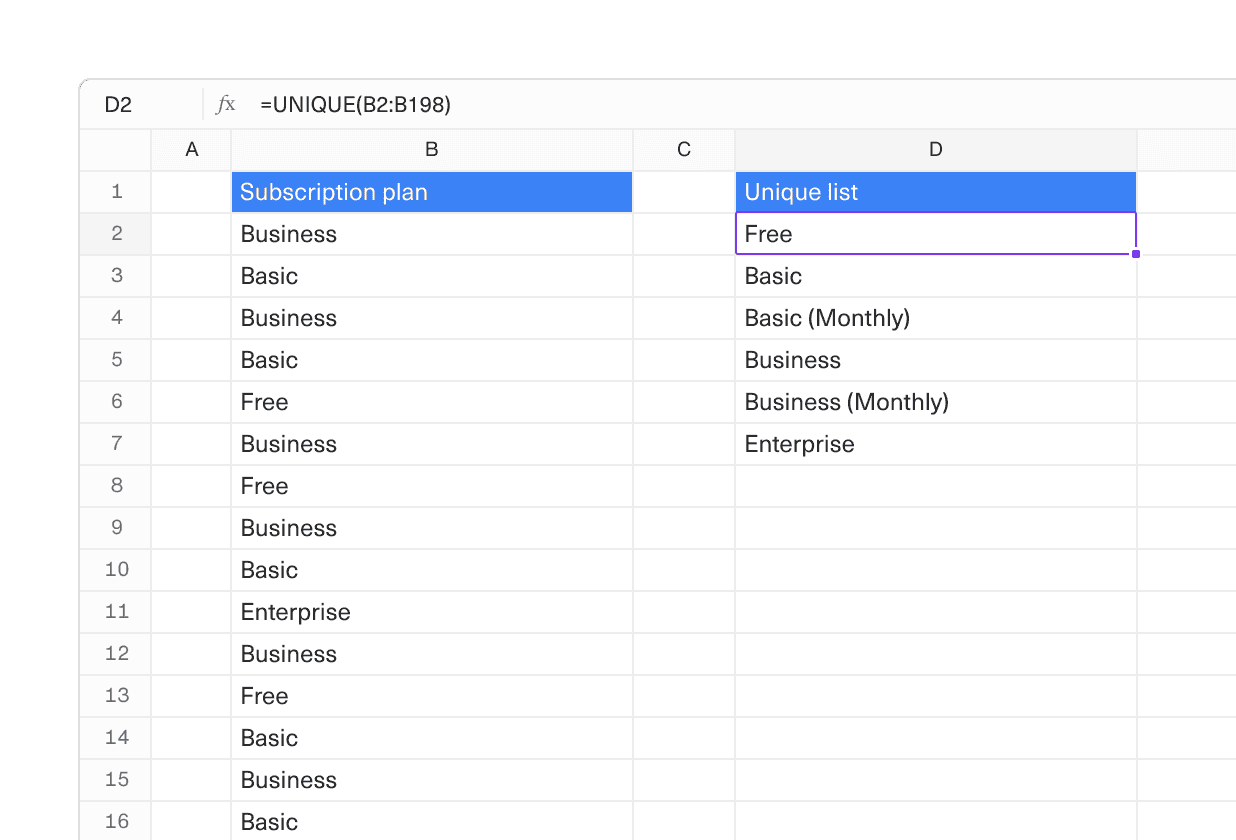Select column C header

(x=684, y=150)
